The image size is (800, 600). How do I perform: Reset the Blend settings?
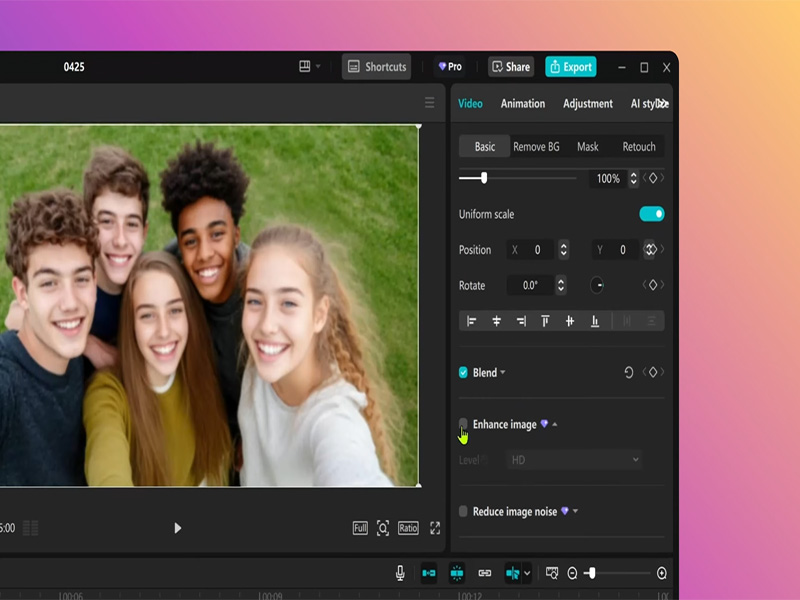point(629,372)
